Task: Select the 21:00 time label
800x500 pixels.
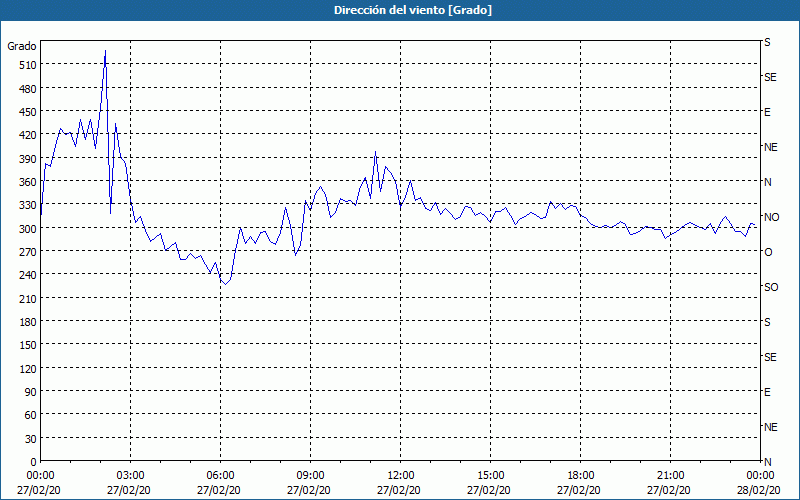Action: pyautogui.click(x=670, y=475)
